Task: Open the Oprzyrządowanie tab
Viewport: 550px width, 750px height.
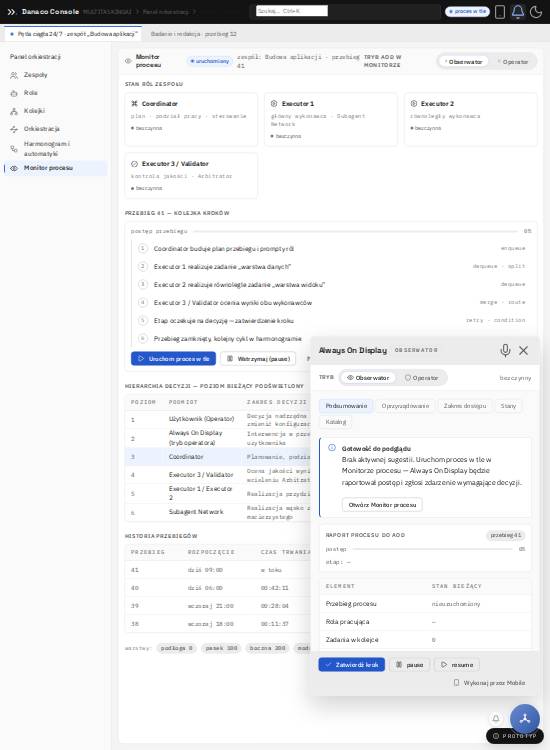Action: [405, 406]
